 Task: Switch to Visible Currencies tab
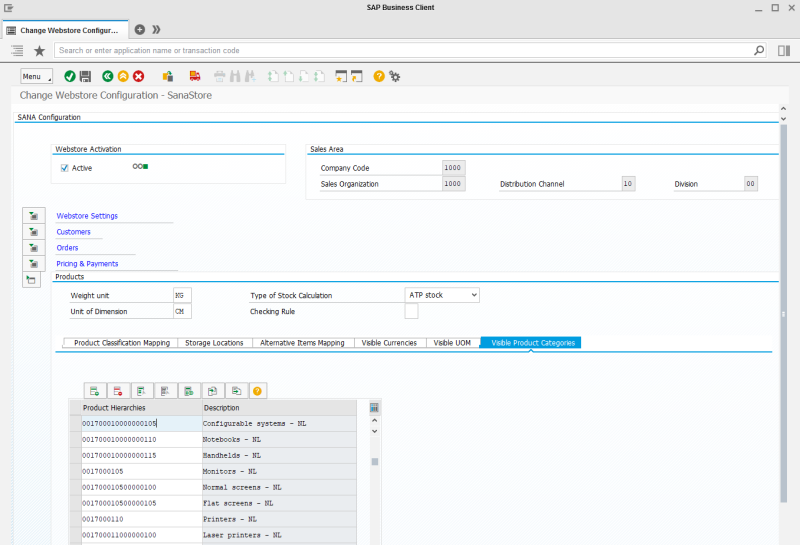[389, 343]
